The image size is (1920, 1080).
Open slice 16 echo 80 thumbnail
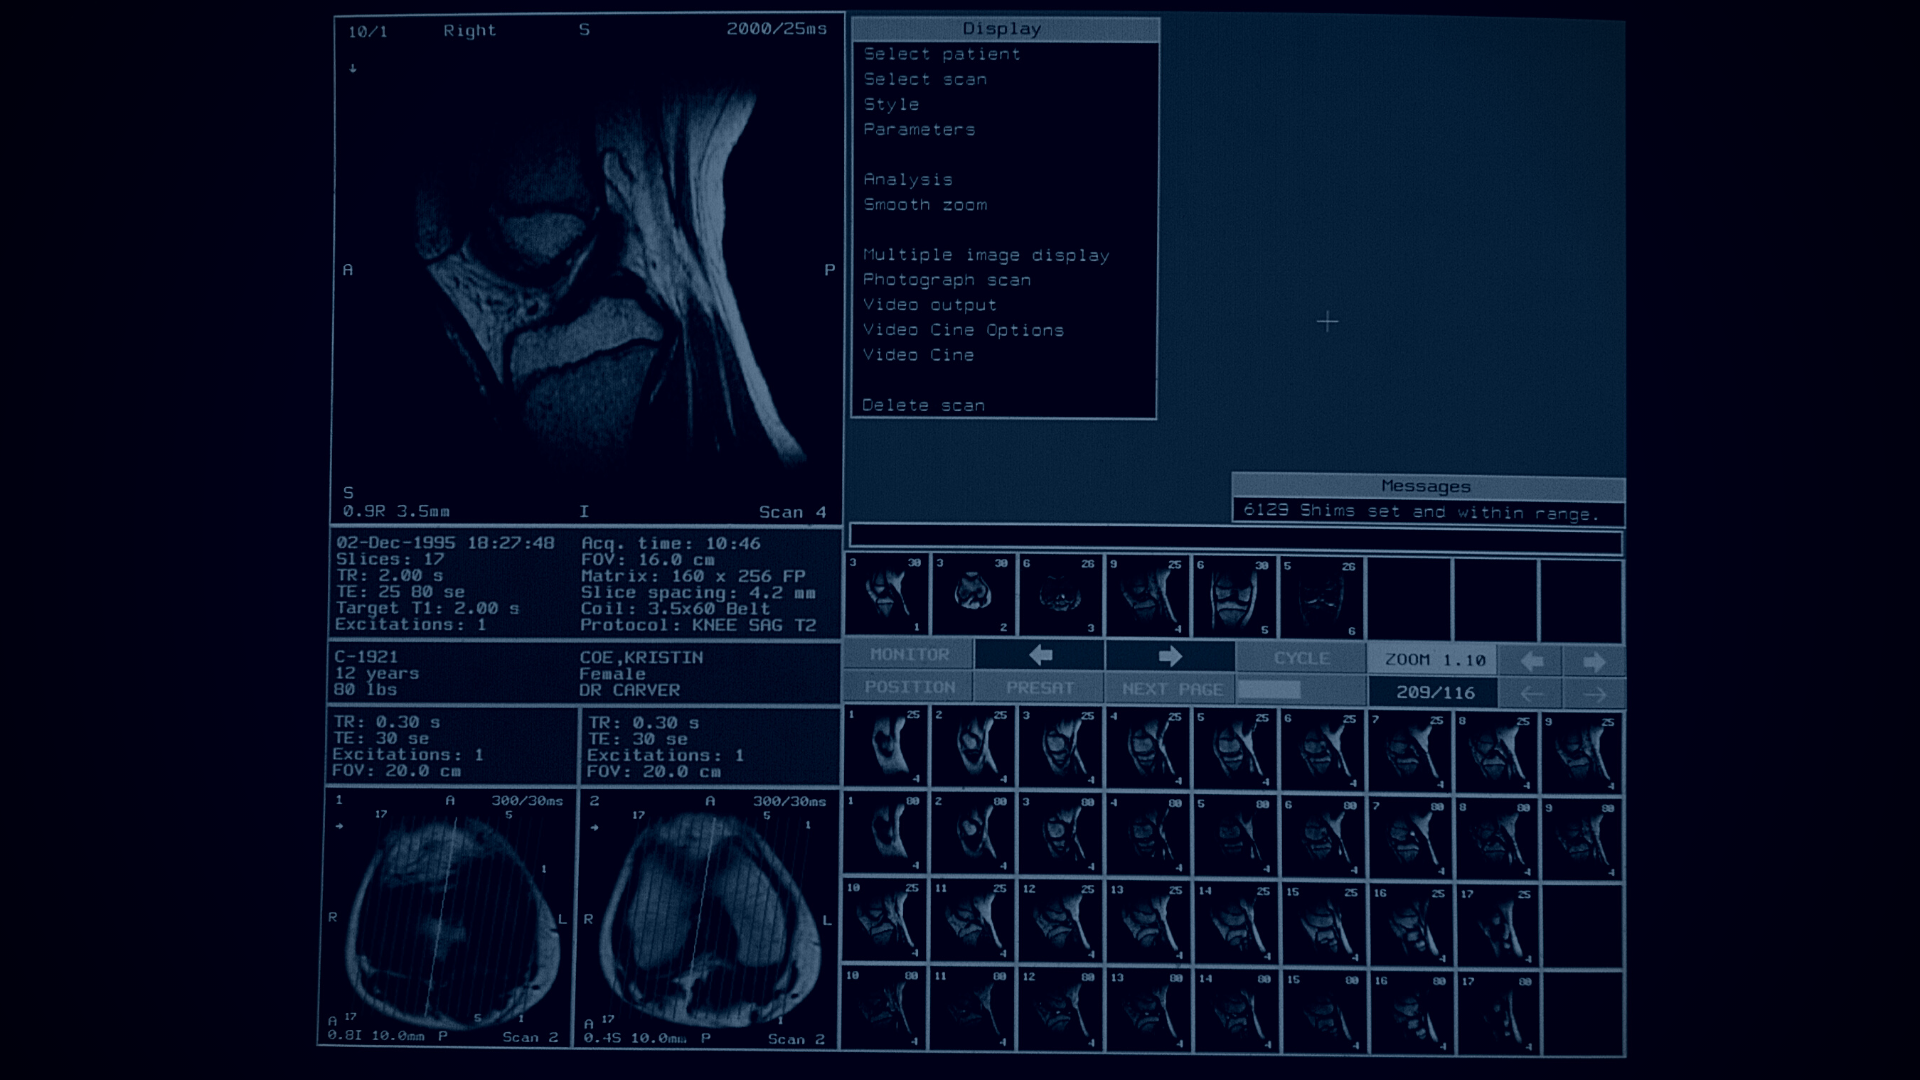1409,1012
